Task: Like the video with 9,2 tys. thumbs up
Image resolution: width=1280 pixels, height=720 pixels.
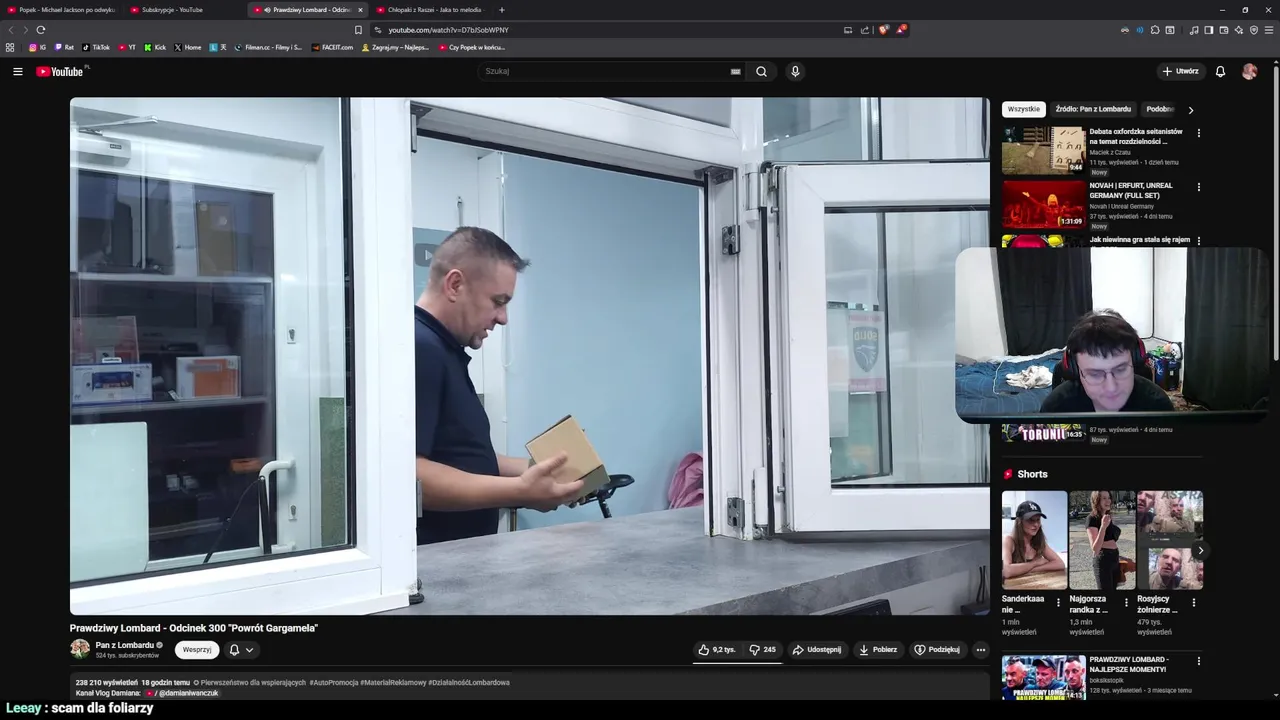Action: pyautogui.click(x=718, y=650)
